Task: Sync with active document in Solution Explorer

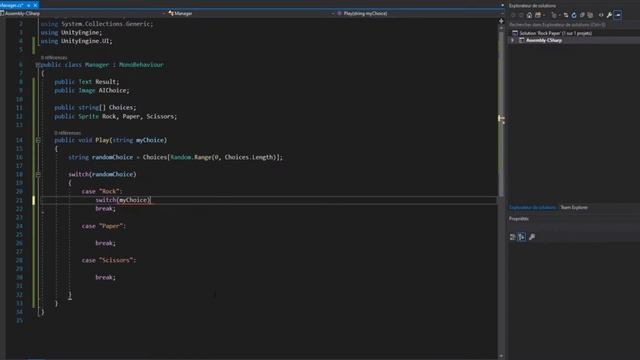Action: point(566,15)
